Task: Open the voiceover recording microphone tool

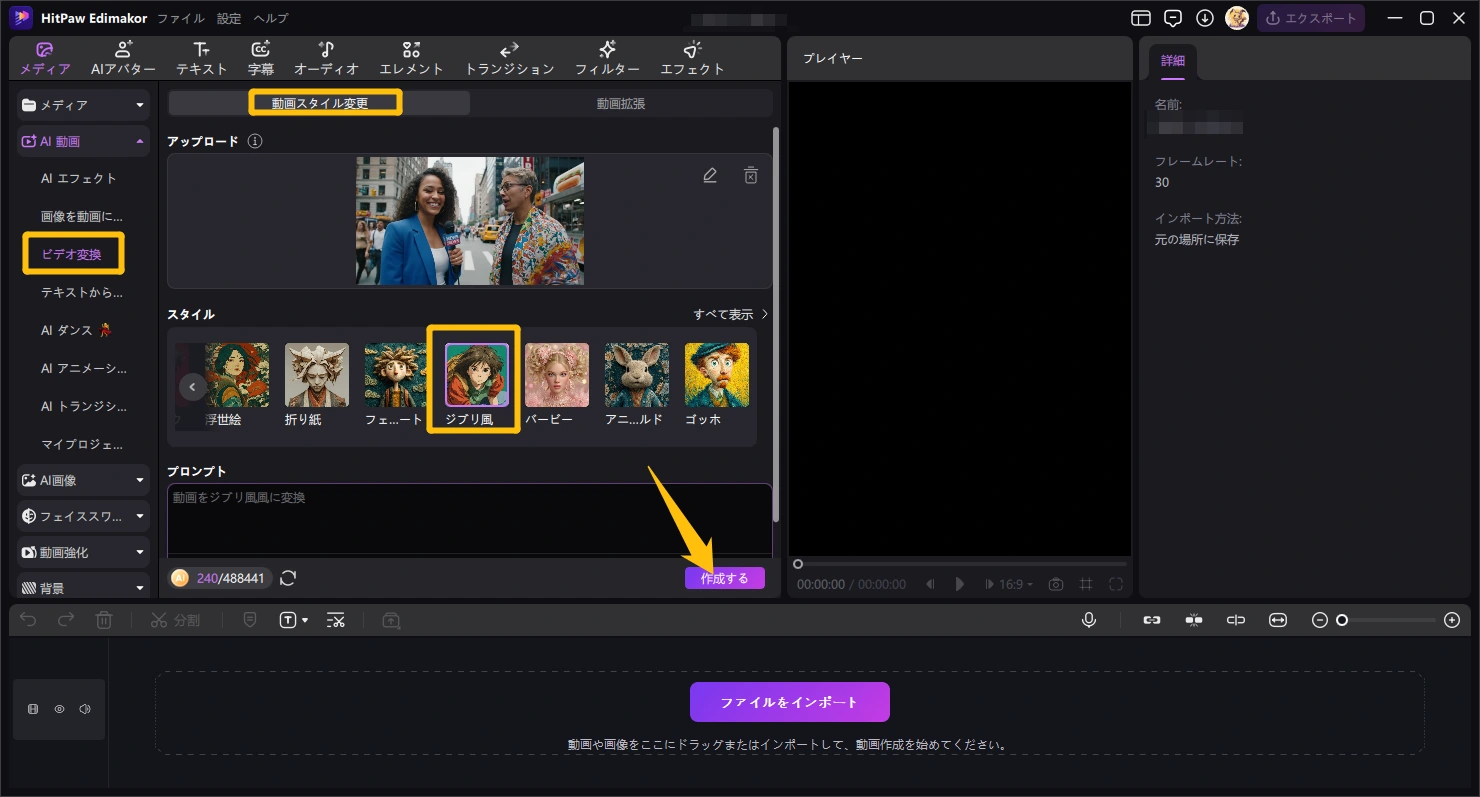Action: click(x=1089, y=620)
